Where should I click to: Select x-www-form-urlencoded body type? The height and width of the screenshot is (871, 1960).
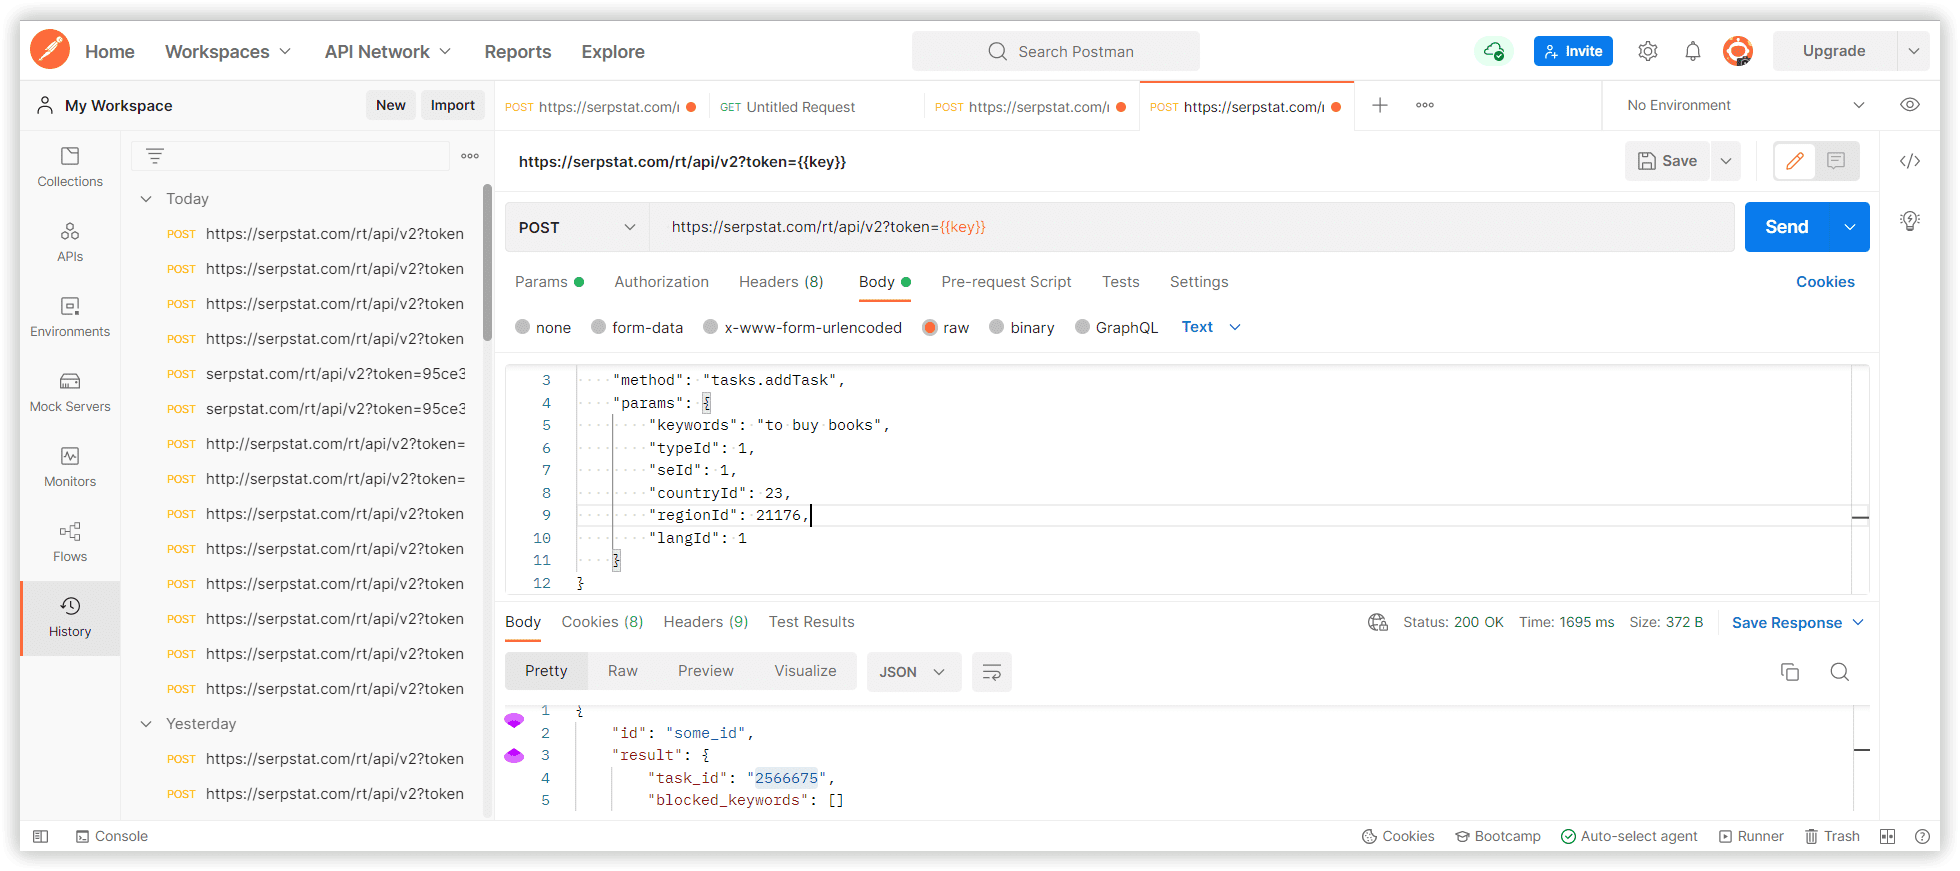click(710, 327)
